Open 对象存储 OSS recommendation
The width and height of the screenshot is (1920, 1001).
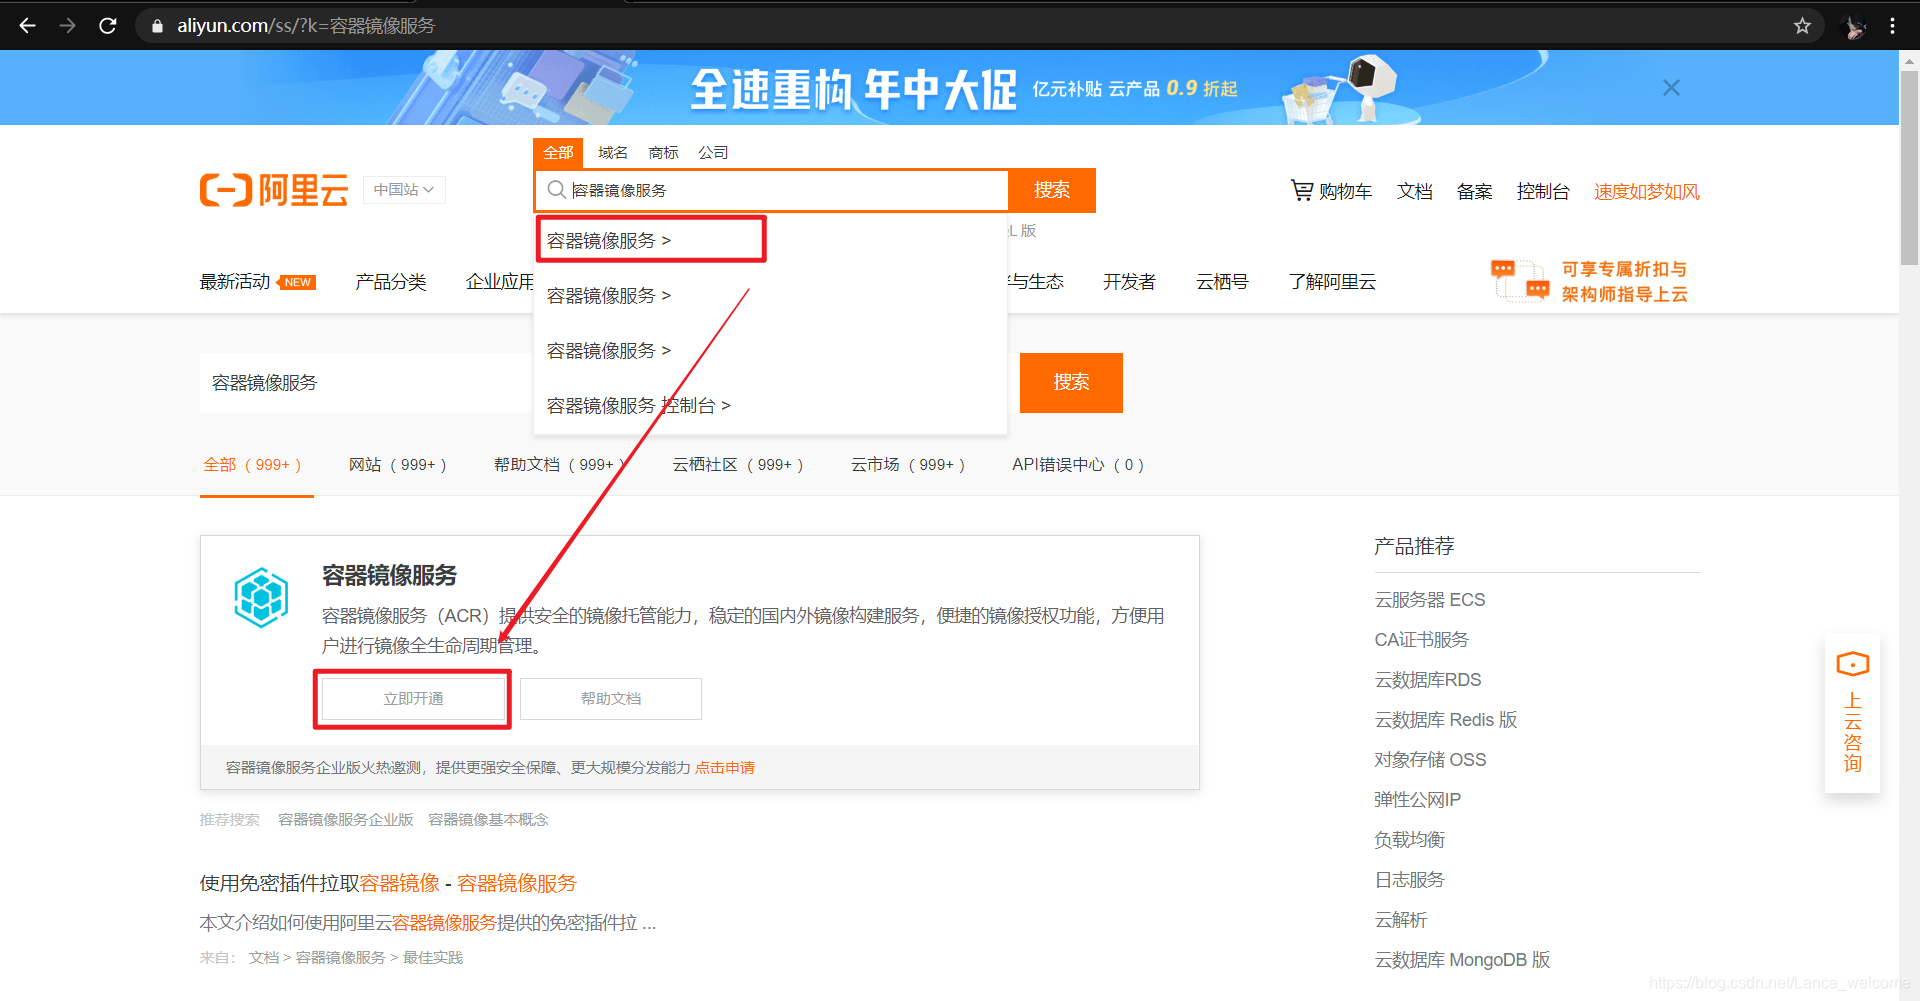(x=1430, y=760)
